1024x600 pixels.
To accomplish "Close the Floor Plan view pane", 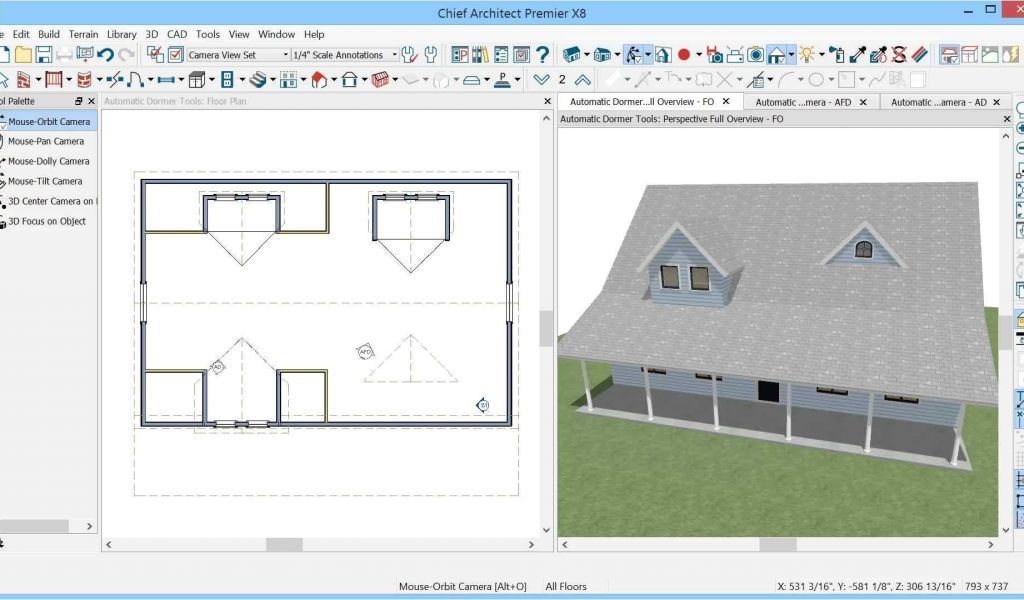I will click(x=547, y=102).
